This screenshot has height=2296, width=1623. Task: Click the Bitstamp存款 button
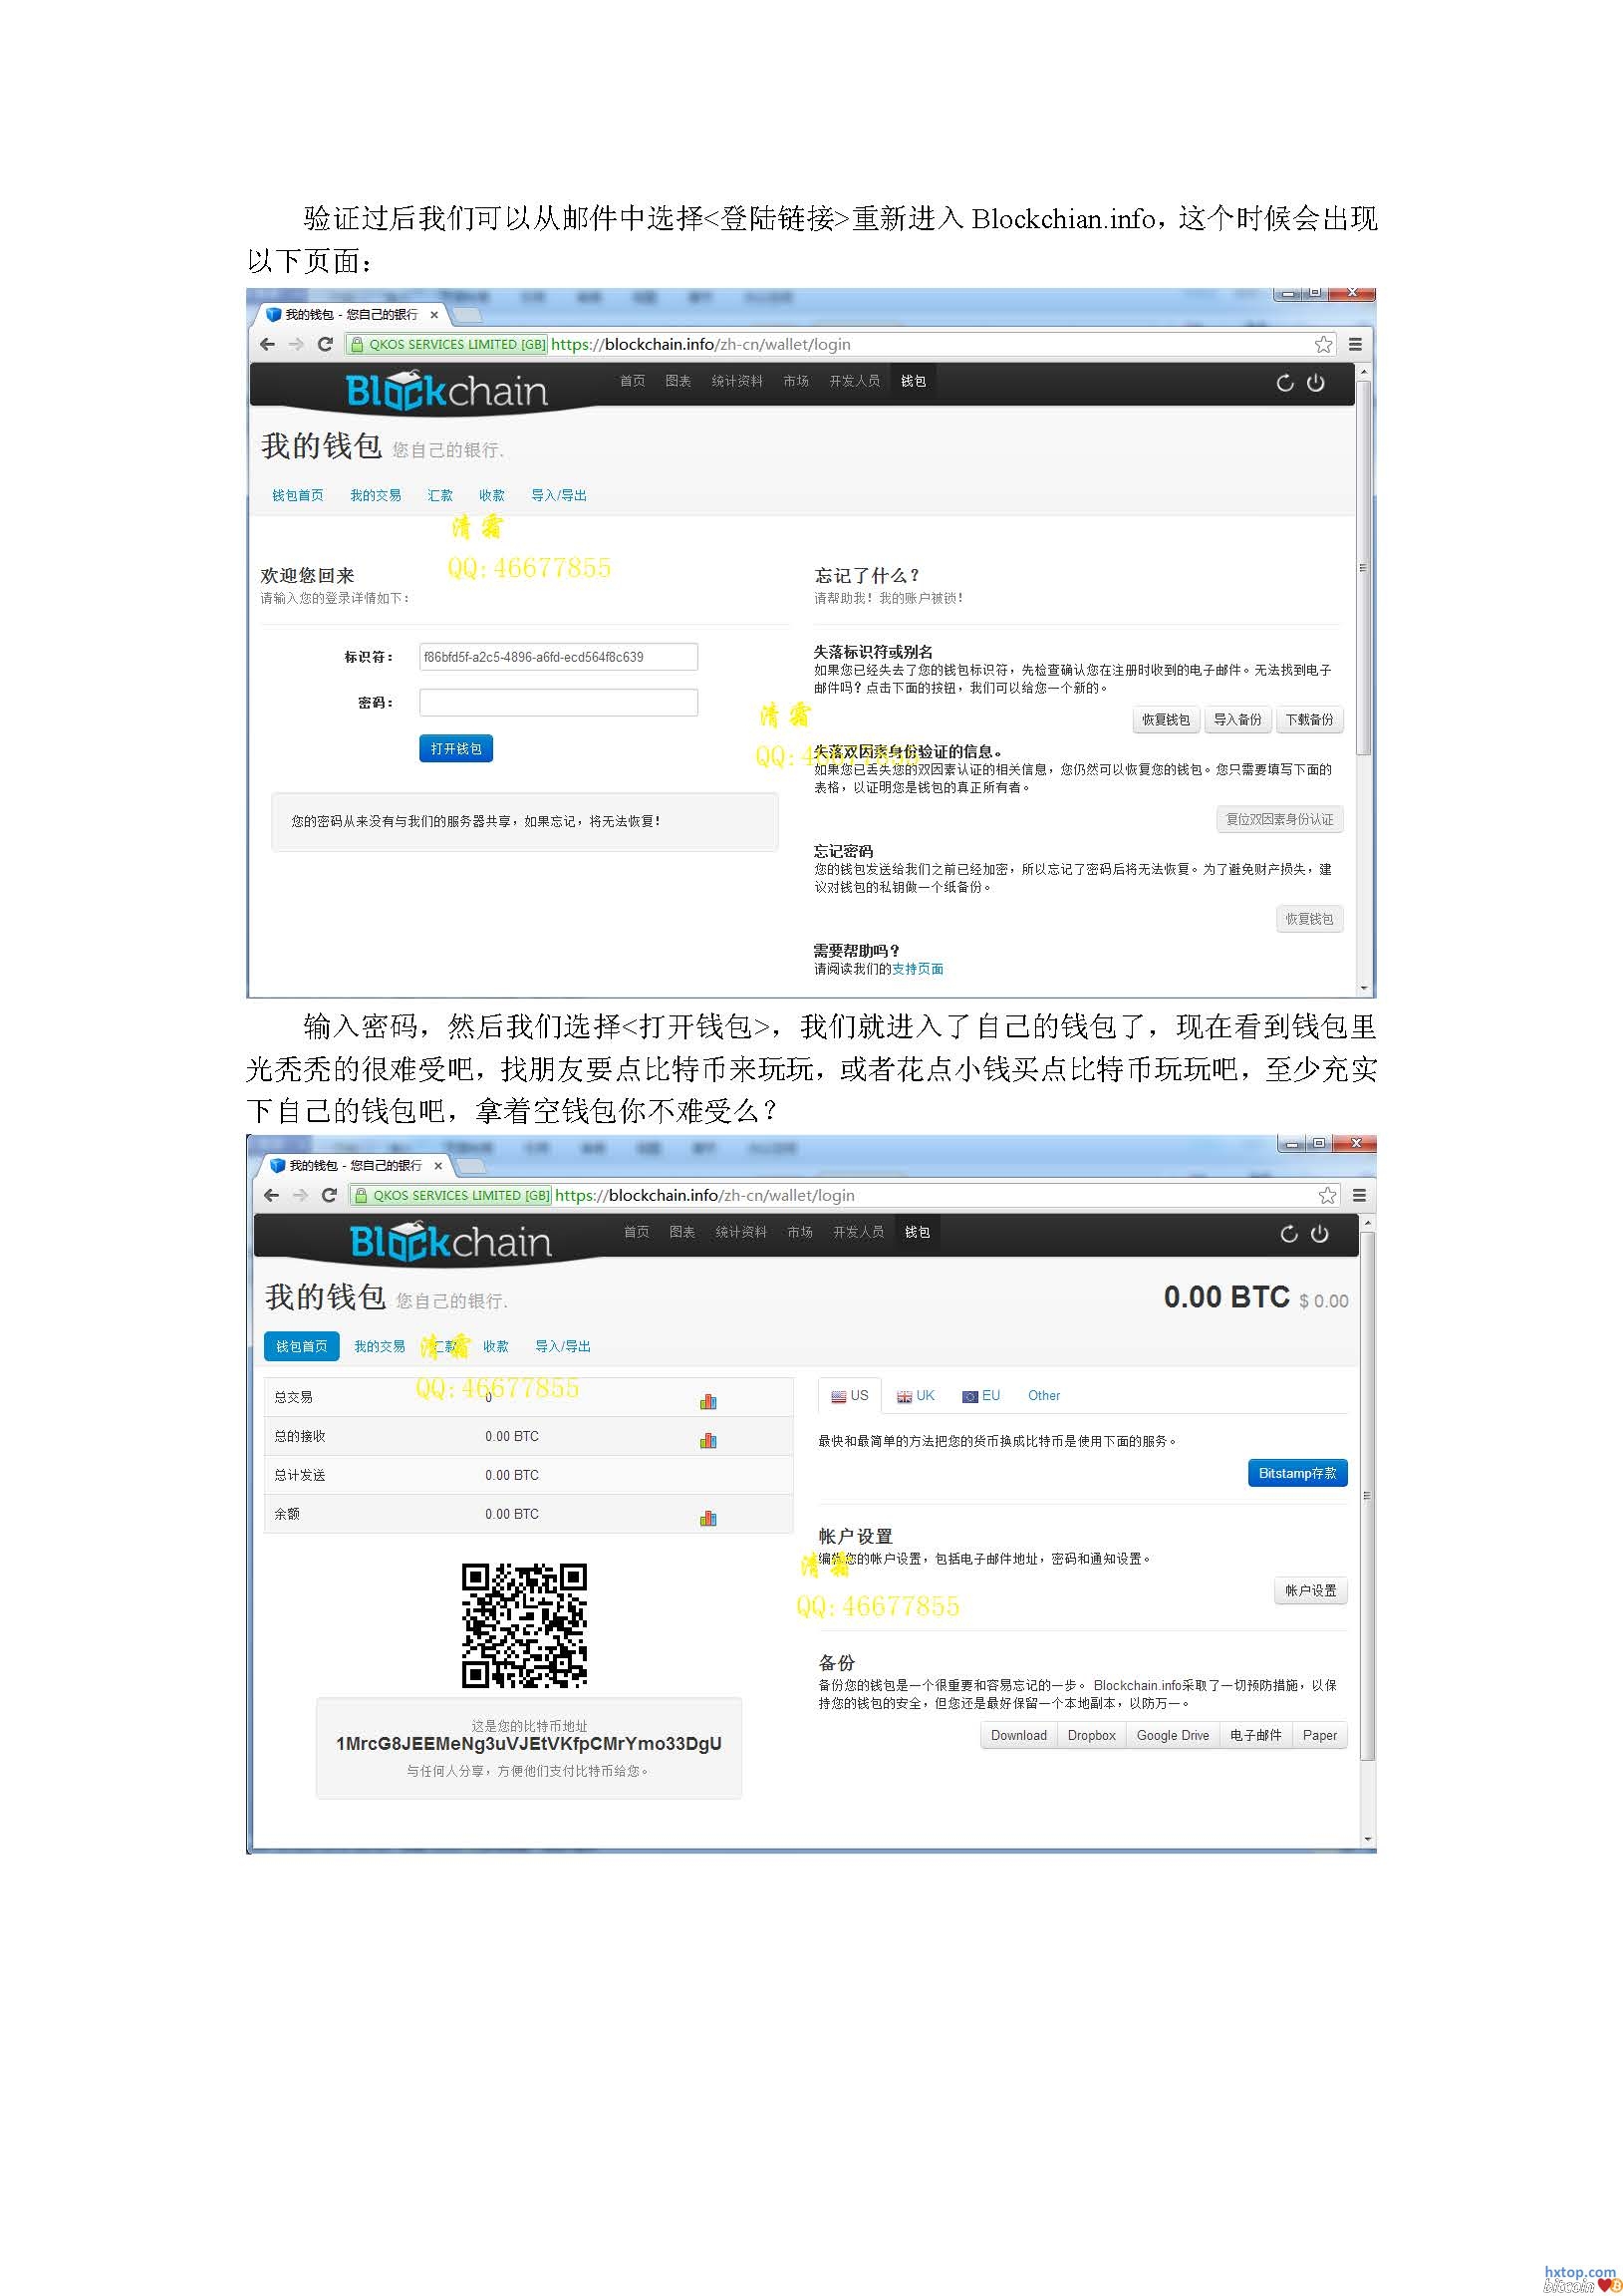click(1296, 1473)
